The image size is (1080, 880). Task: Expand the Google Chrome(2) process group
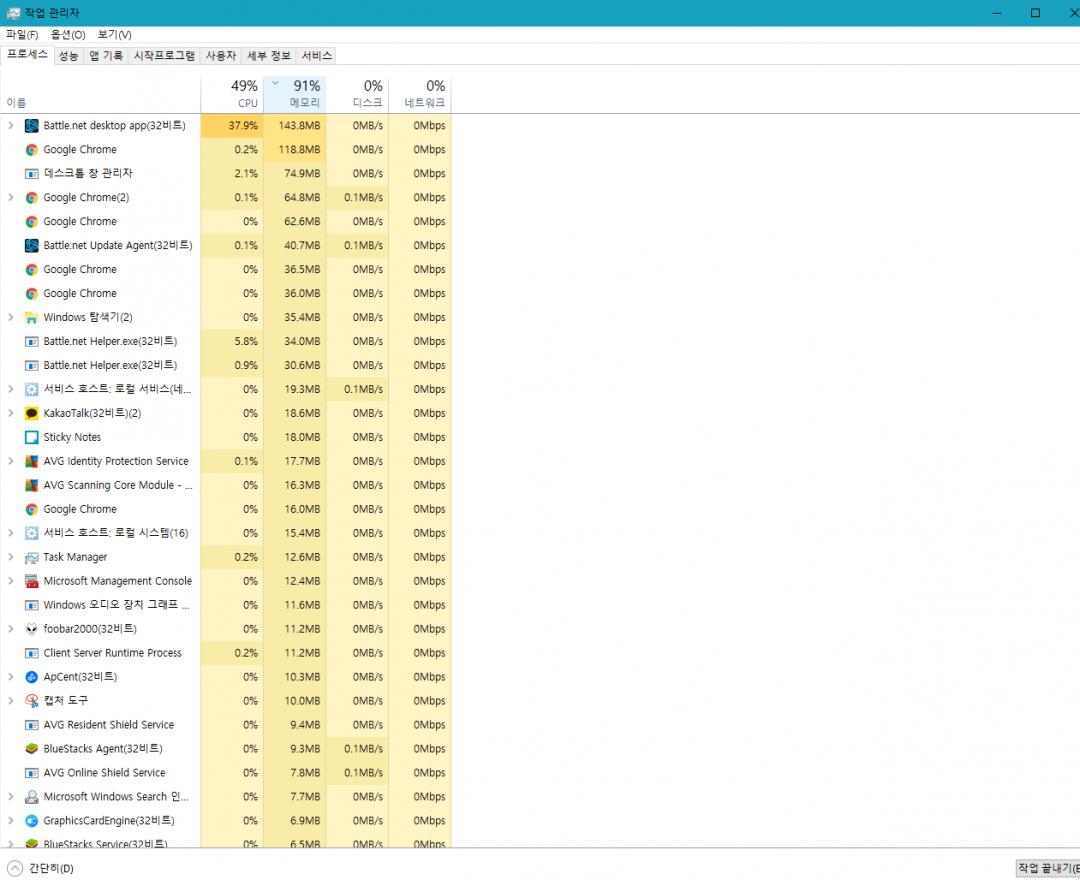tap(11, 198)
